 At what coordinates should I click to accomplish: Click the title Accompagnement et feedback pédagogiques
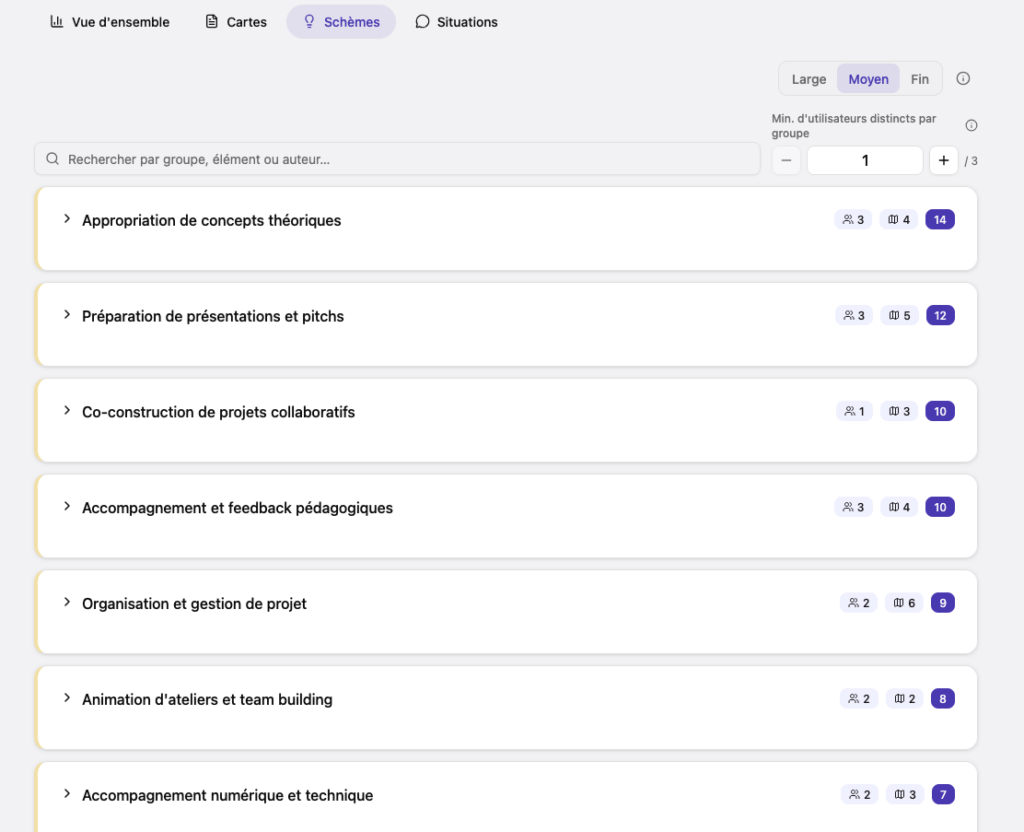(x=238, y=508)
